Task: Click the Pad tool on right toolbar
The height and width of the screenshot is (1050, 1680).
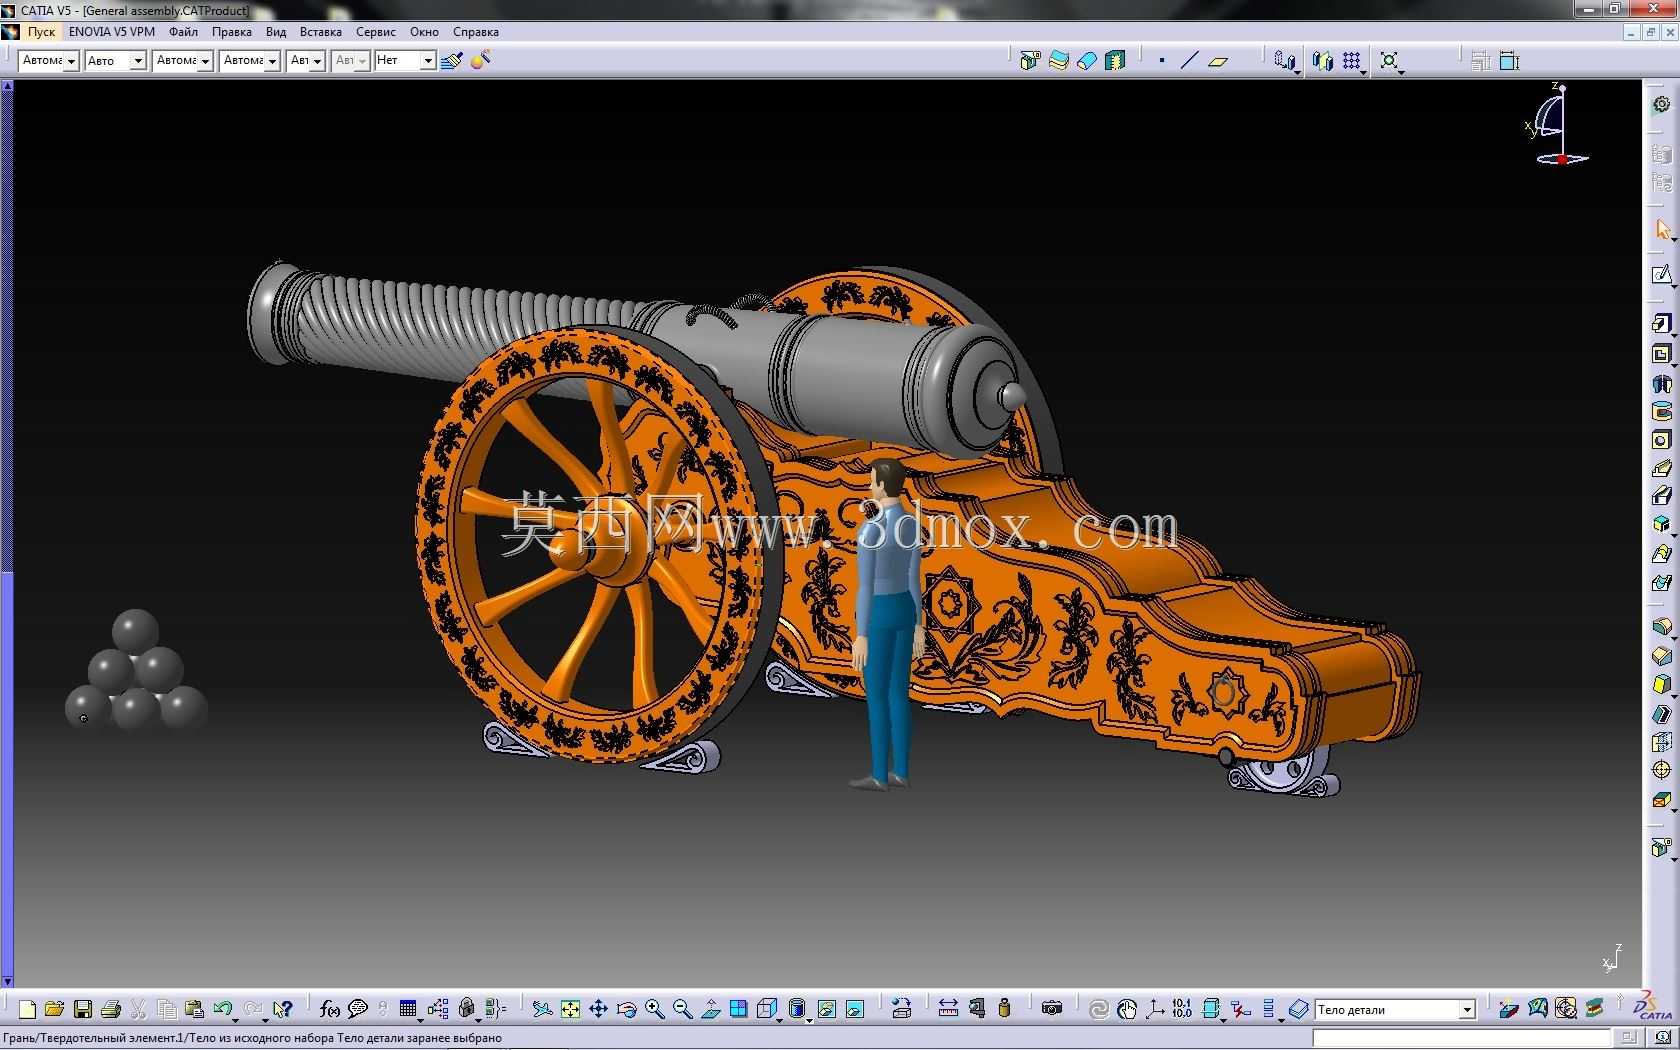Action: (x=1662, y=324)
